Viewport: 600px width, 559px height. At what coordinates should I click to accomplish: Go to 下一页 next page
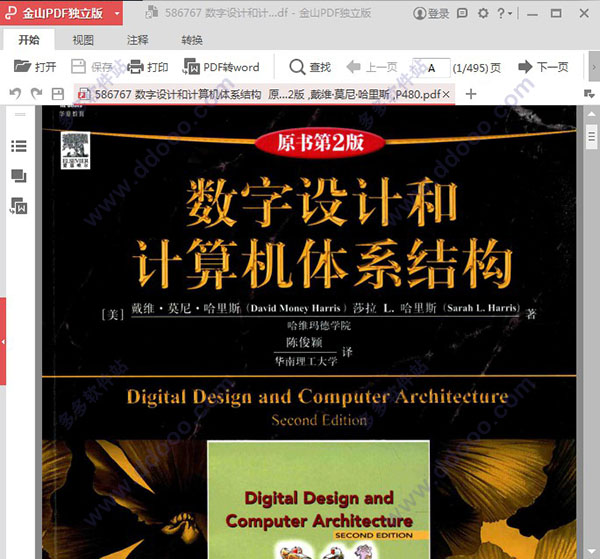click(543, 67)
